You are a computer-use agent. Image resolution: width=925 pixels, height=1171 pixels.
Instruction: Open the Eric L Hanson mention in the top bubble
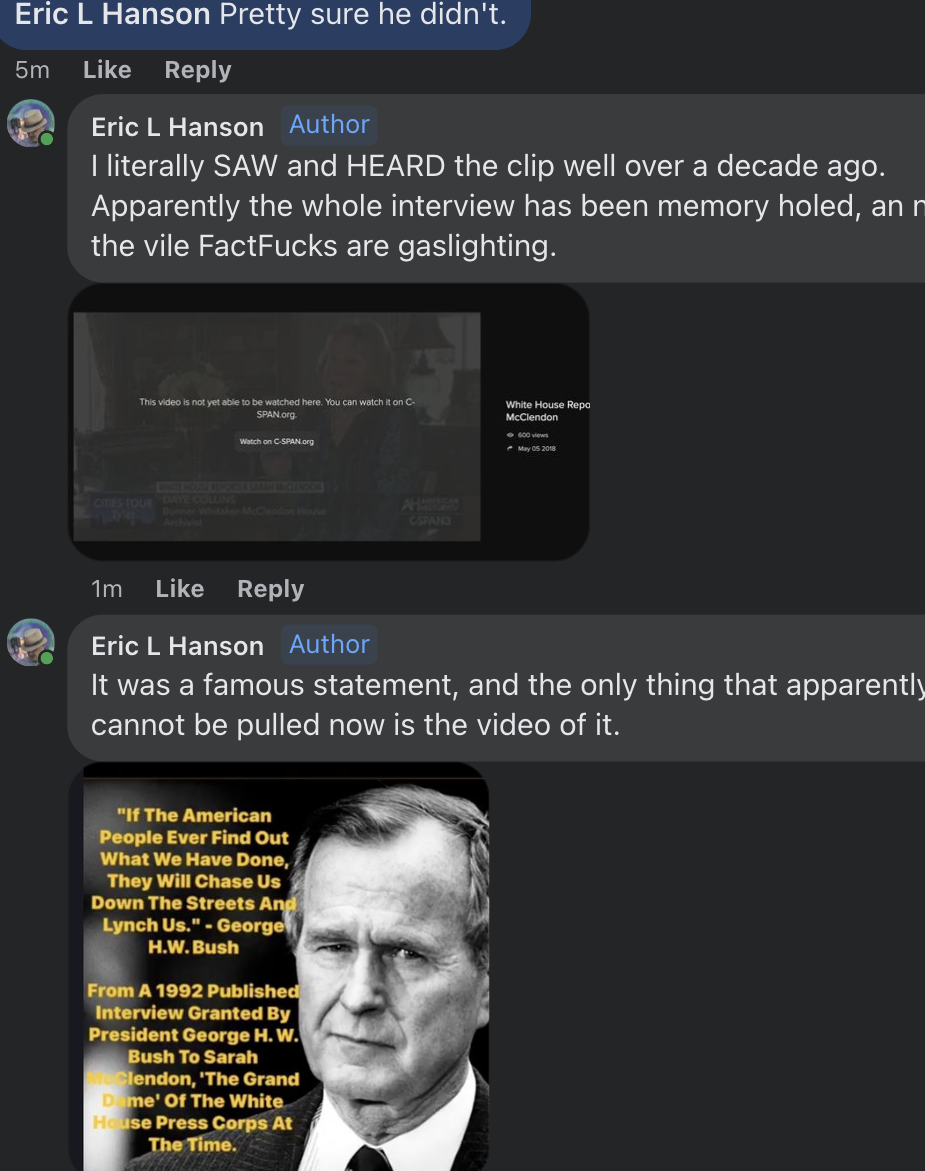(x=112, y=15)
